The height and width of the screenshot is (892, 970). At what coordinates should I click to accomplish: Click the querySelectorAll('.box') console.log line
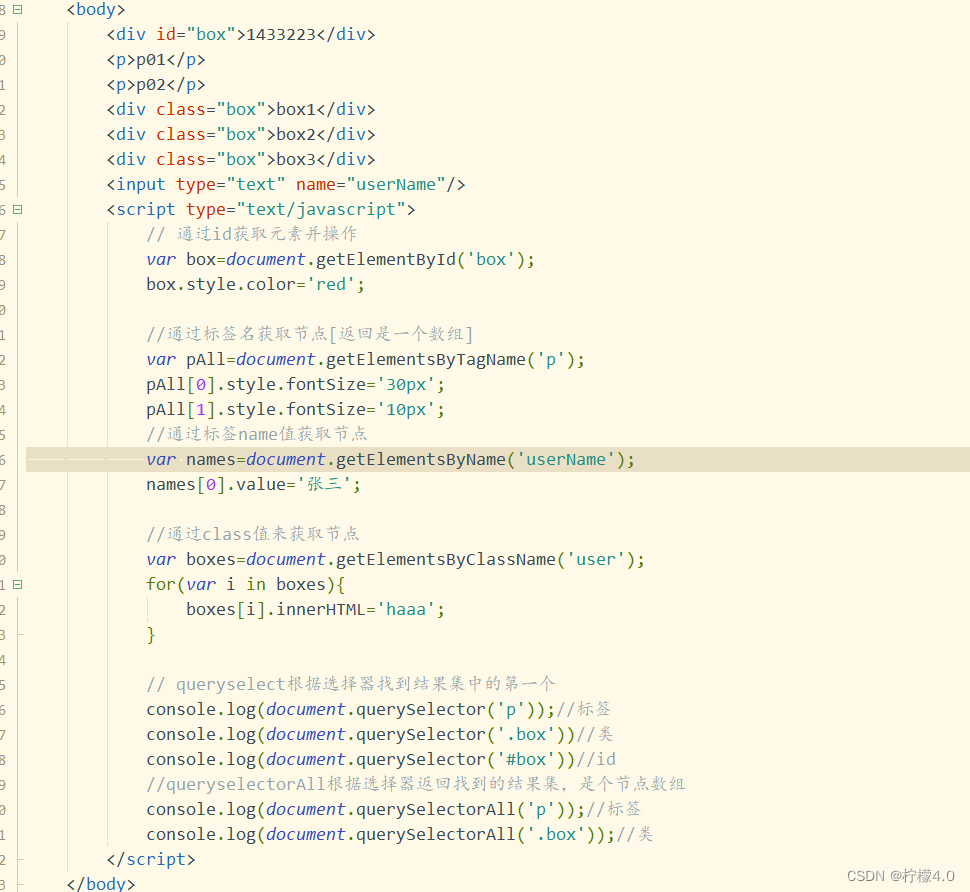tap(400, 834)
